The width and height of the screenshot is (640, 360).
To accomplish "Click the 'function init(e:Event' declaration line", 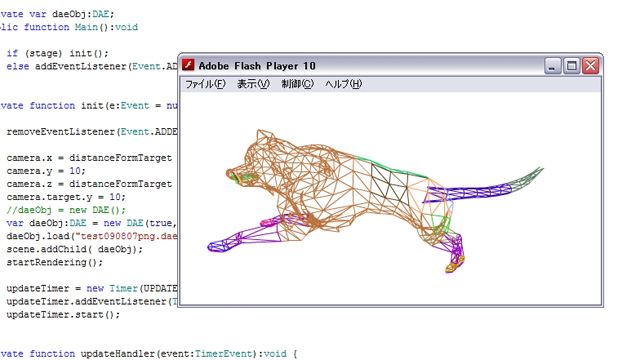I will (x=89, y=106).
